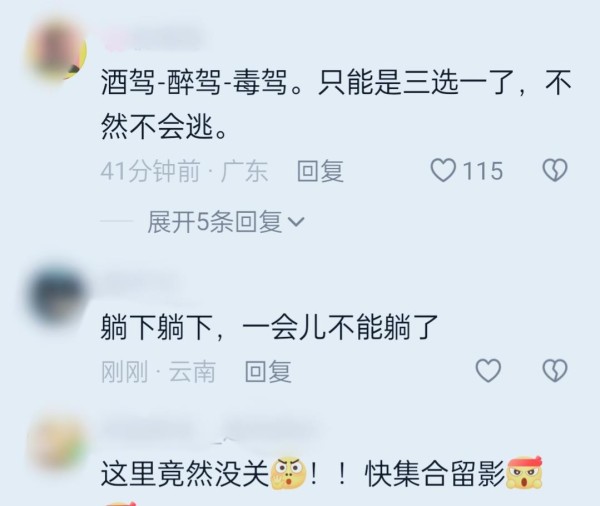This screenshot has height=506, width=600.
Task: Tap the red-headband emoji after 快集合留影
Action: click(524, 472)
